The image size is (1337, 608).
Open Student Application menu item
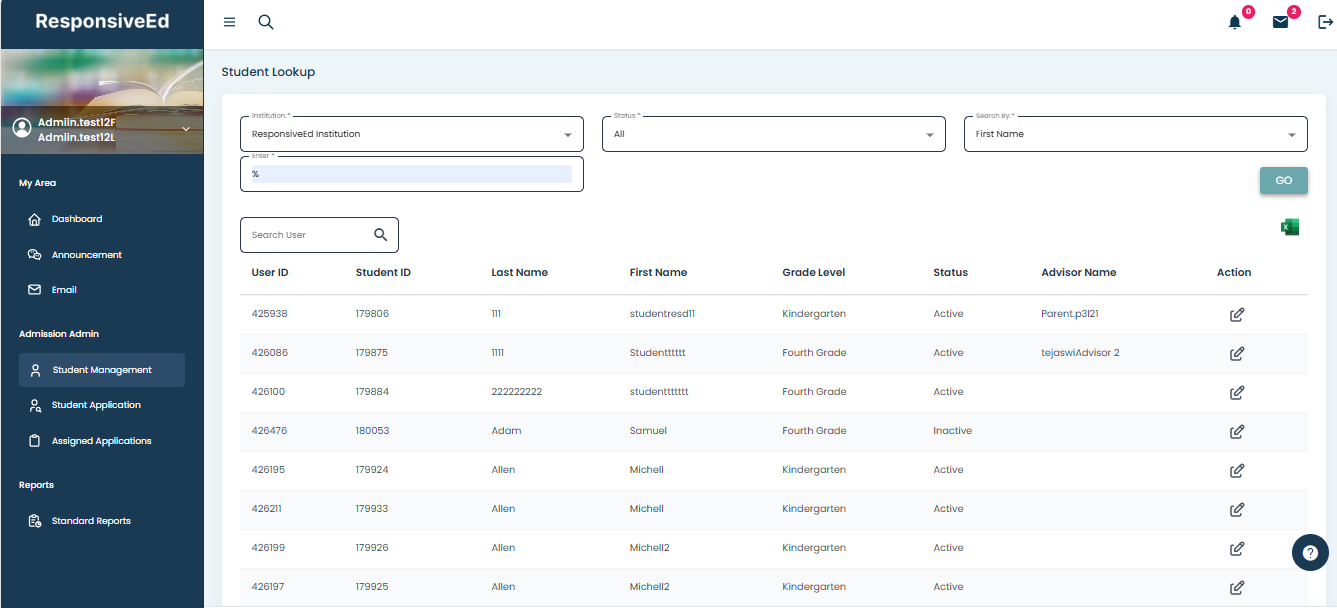coord(96,405)
